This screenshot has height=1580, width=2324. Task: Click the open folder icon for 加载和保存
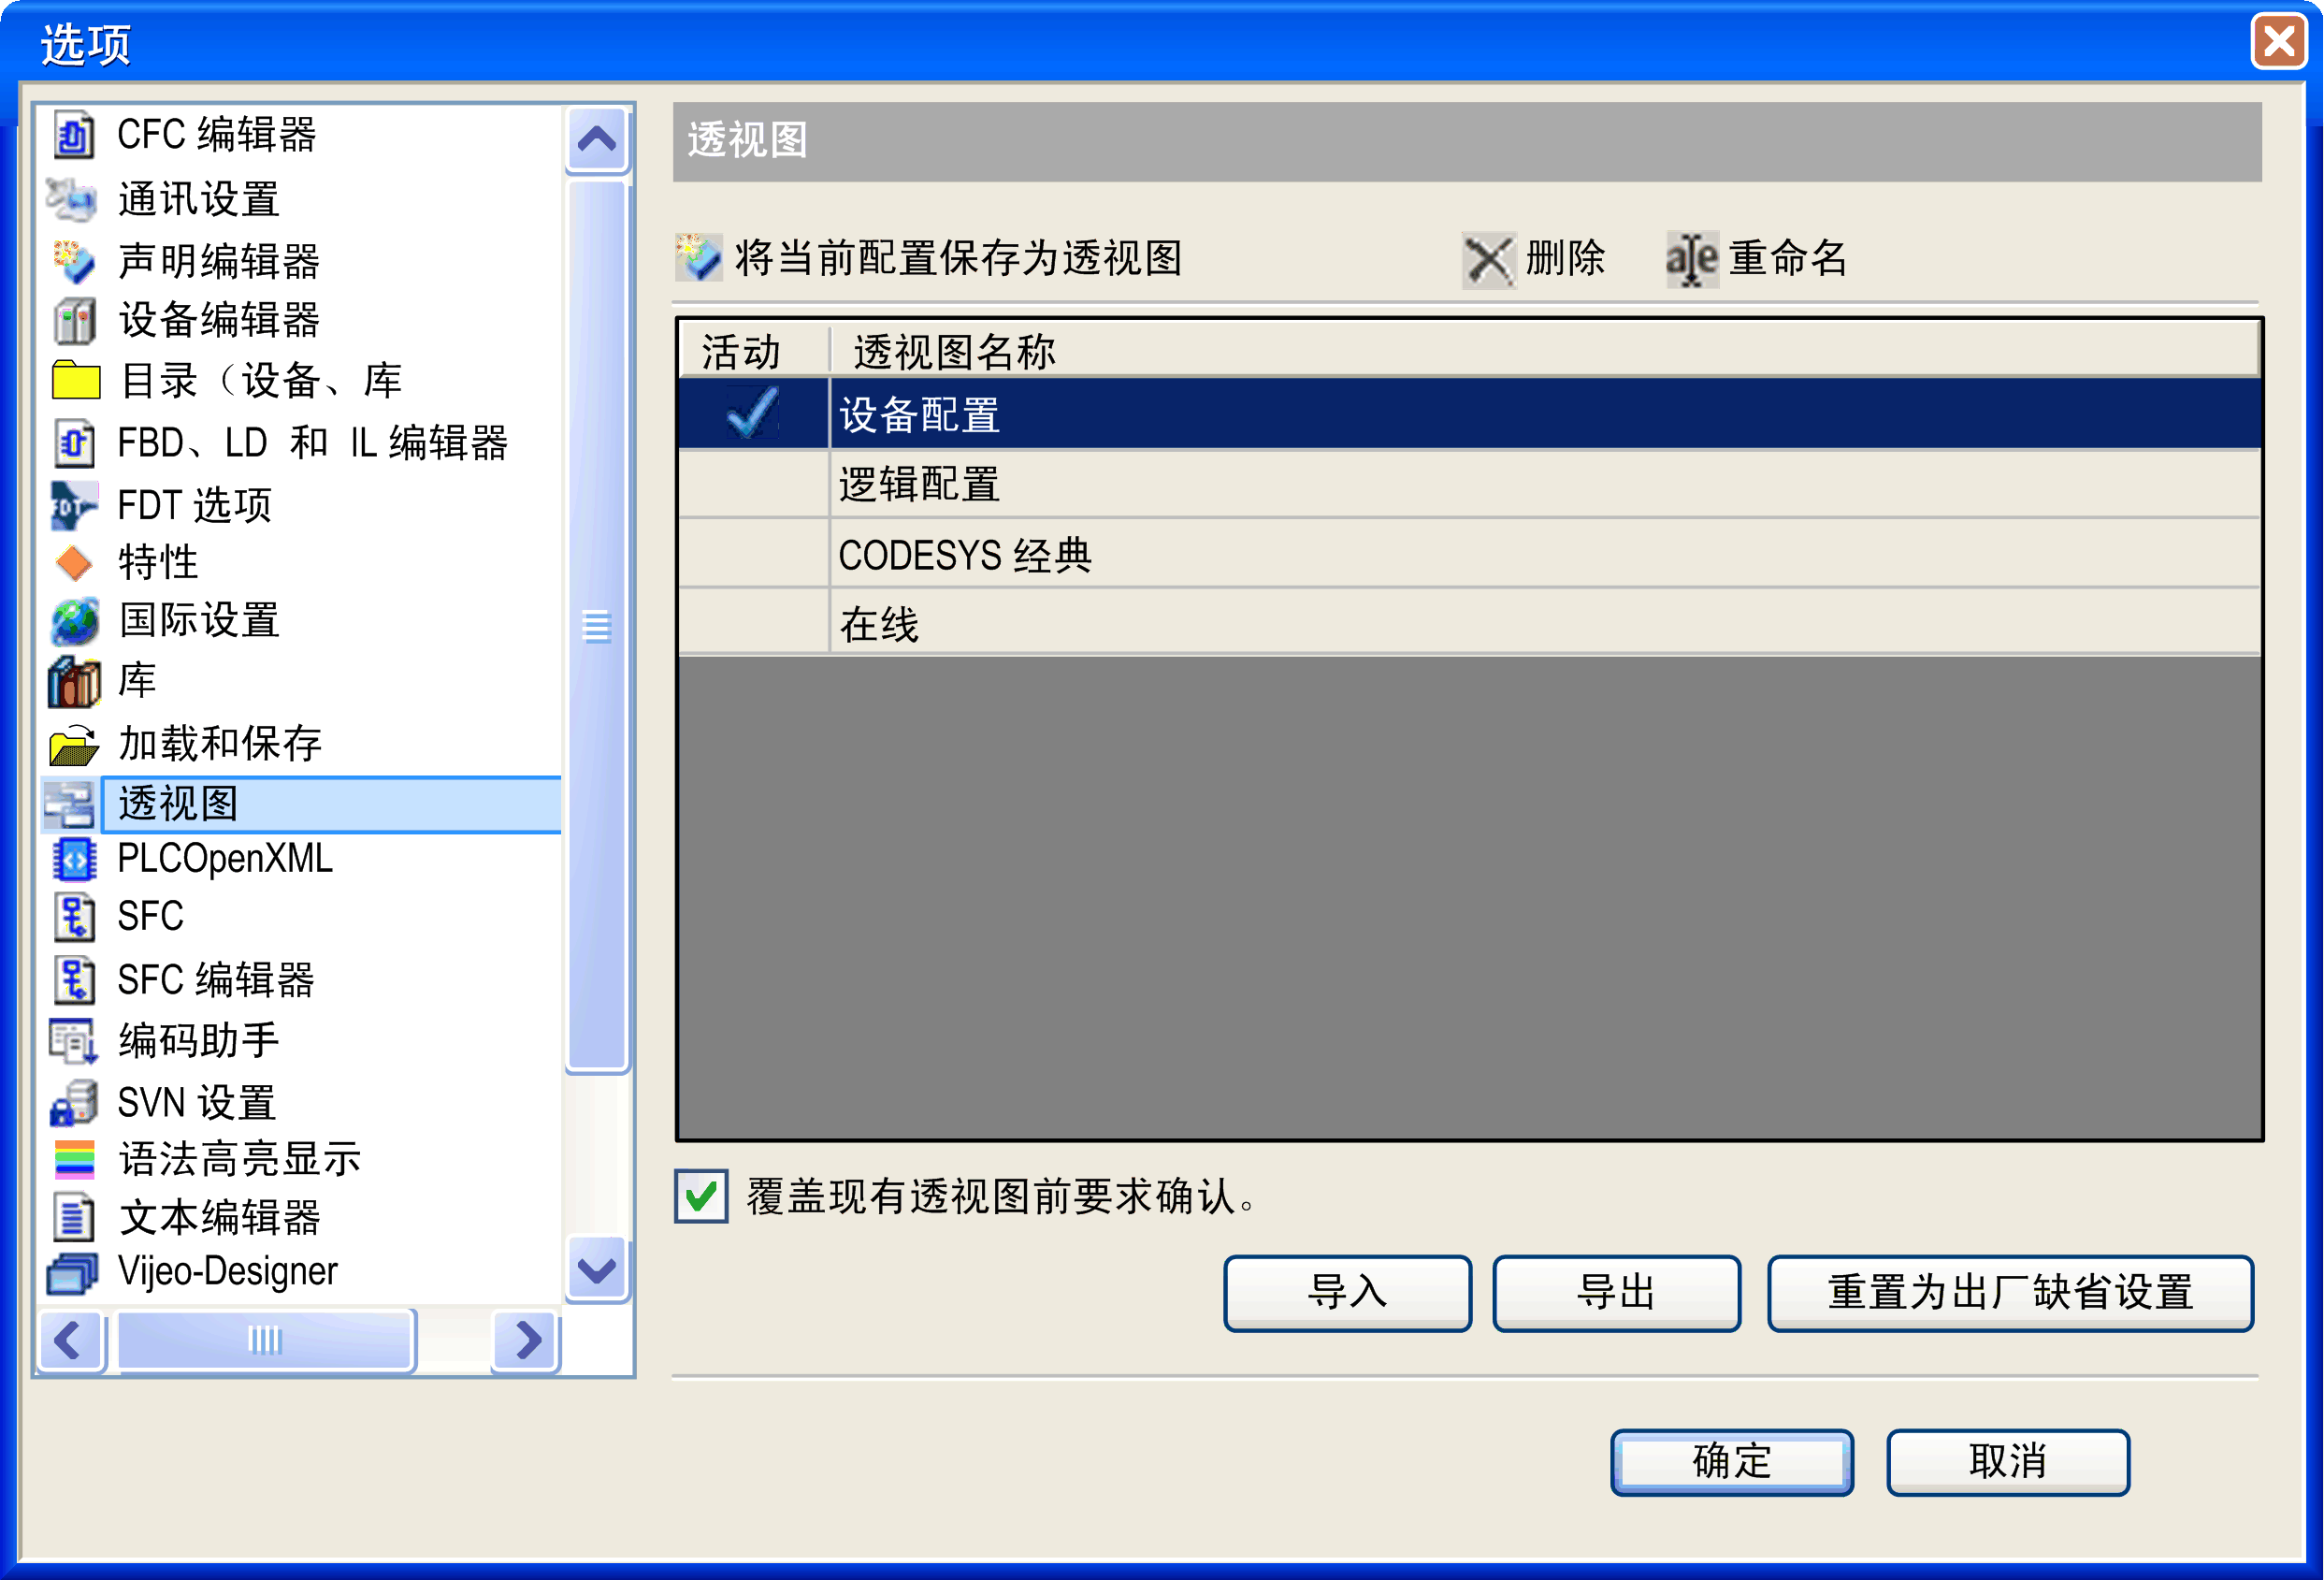[x=74, y=744]
